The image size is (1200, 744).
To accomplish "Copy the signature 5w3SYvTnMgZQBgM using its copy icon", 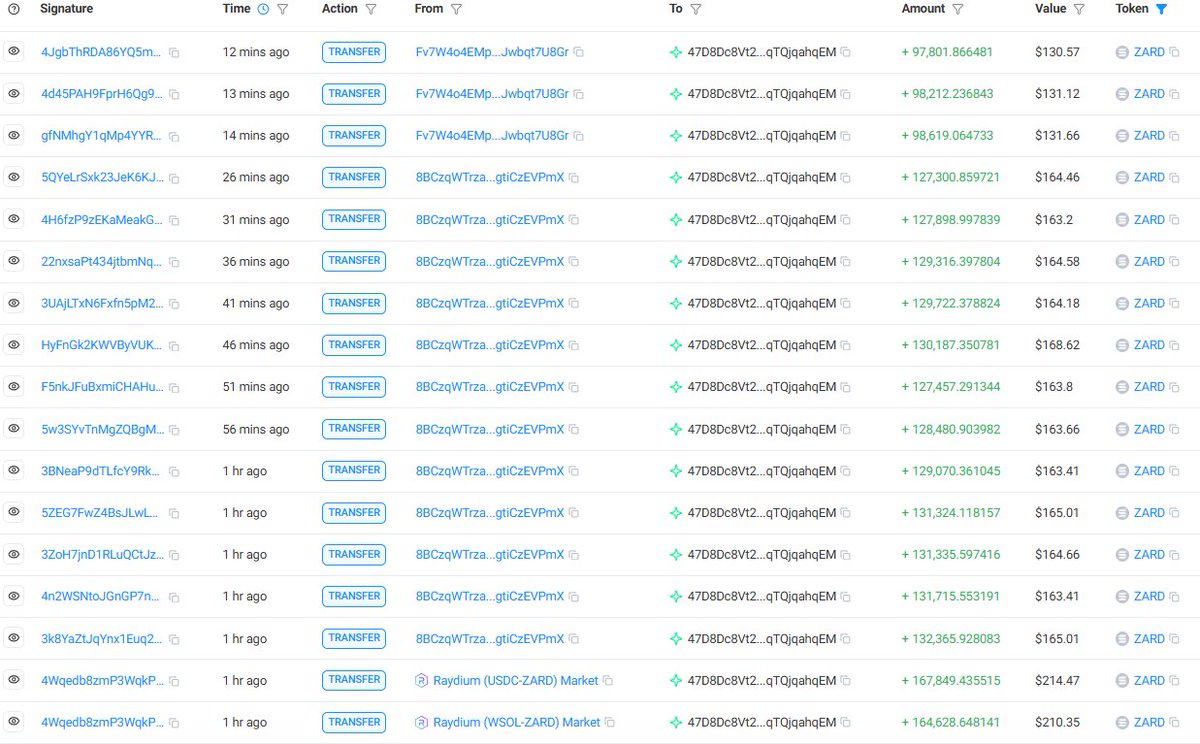I will 174,429.
